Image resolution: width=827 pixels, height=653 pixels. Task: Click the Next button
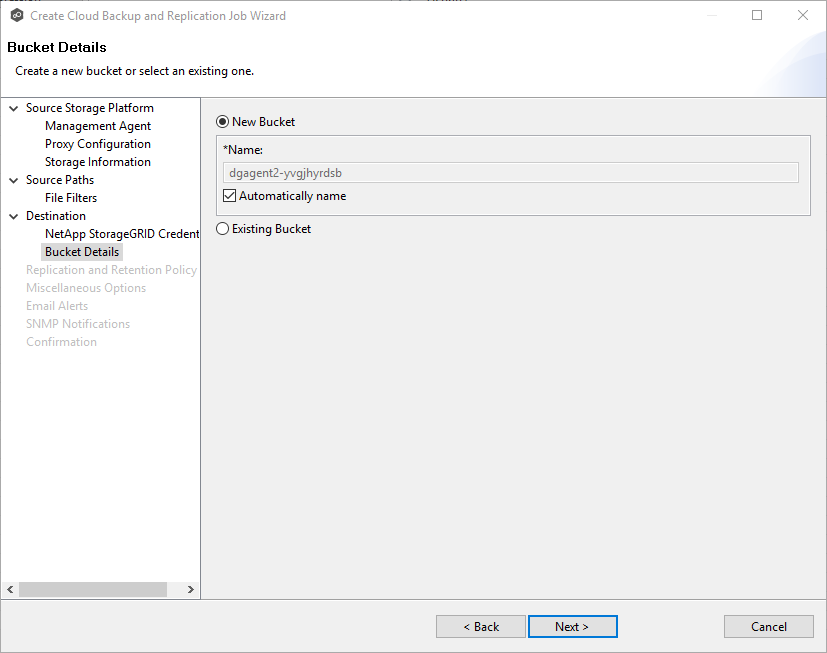click(x=572, y=626)
